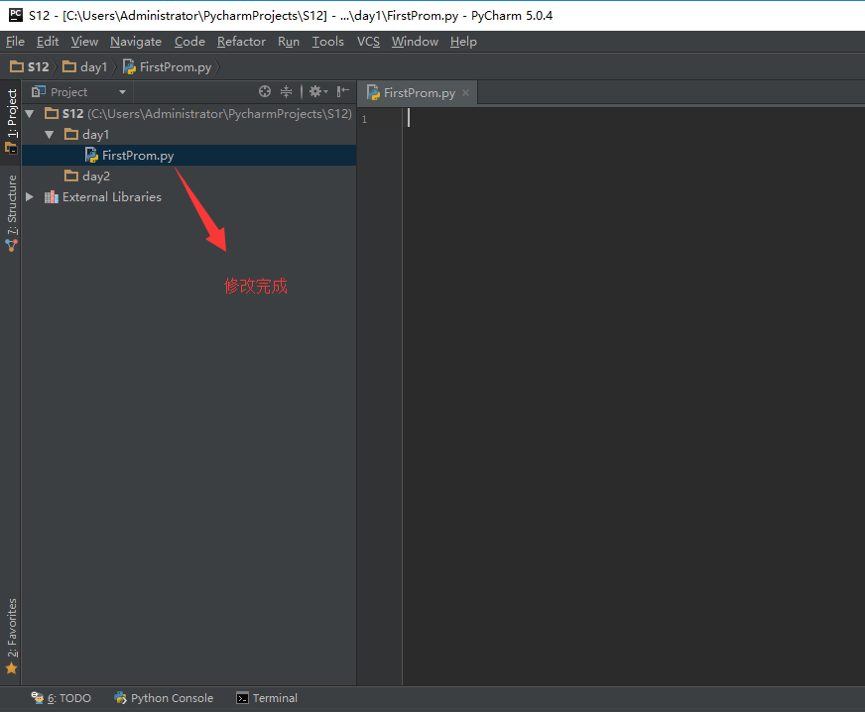Open the VCS menu
The height and width of the screenshot is (712, 865).
coord(368,41)
